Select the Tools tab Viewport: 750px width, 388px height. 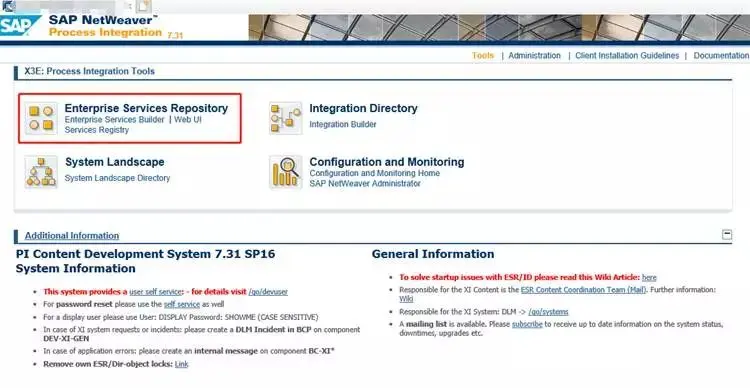click(483, 55)
